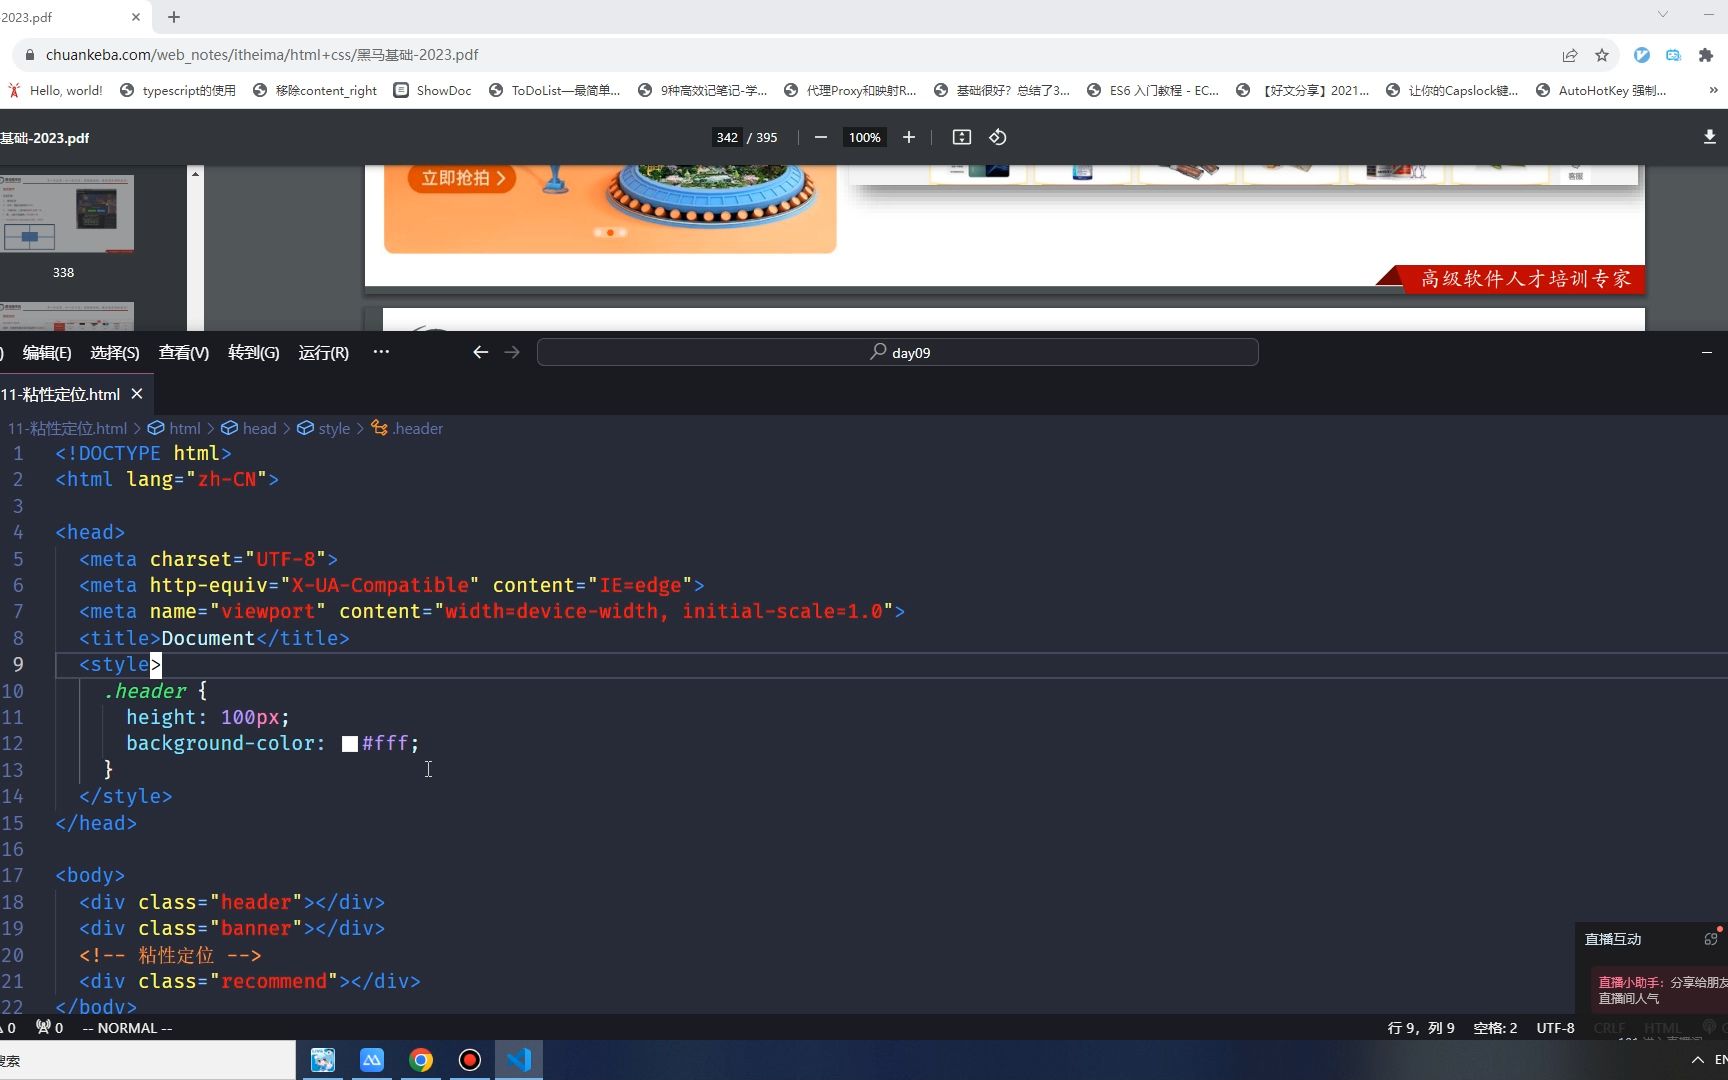The width and height of the screenshot is (1728, 1080).
Task: Show hidden system tray icons chevron
Action: click(x=1697, y=1060)
